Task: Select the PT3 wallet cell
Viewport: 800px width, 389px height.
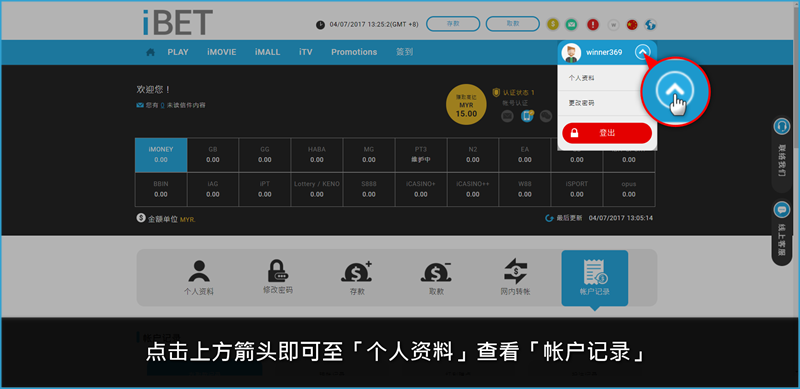Action: [x=421, y=155]
